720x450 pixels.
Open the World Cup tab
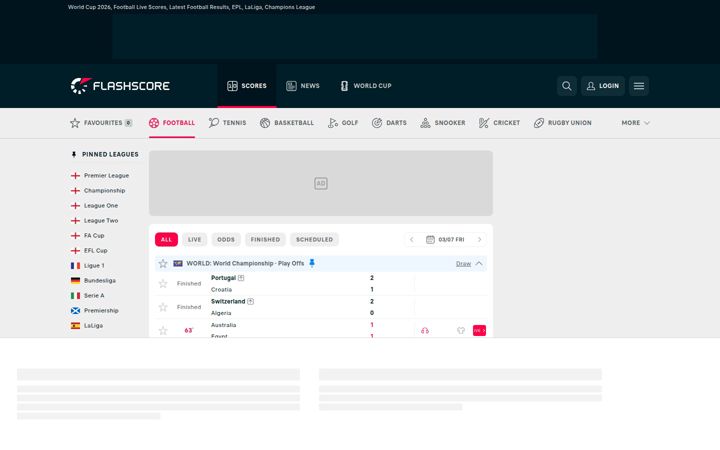pyautogui.click(x=366, y=86)
